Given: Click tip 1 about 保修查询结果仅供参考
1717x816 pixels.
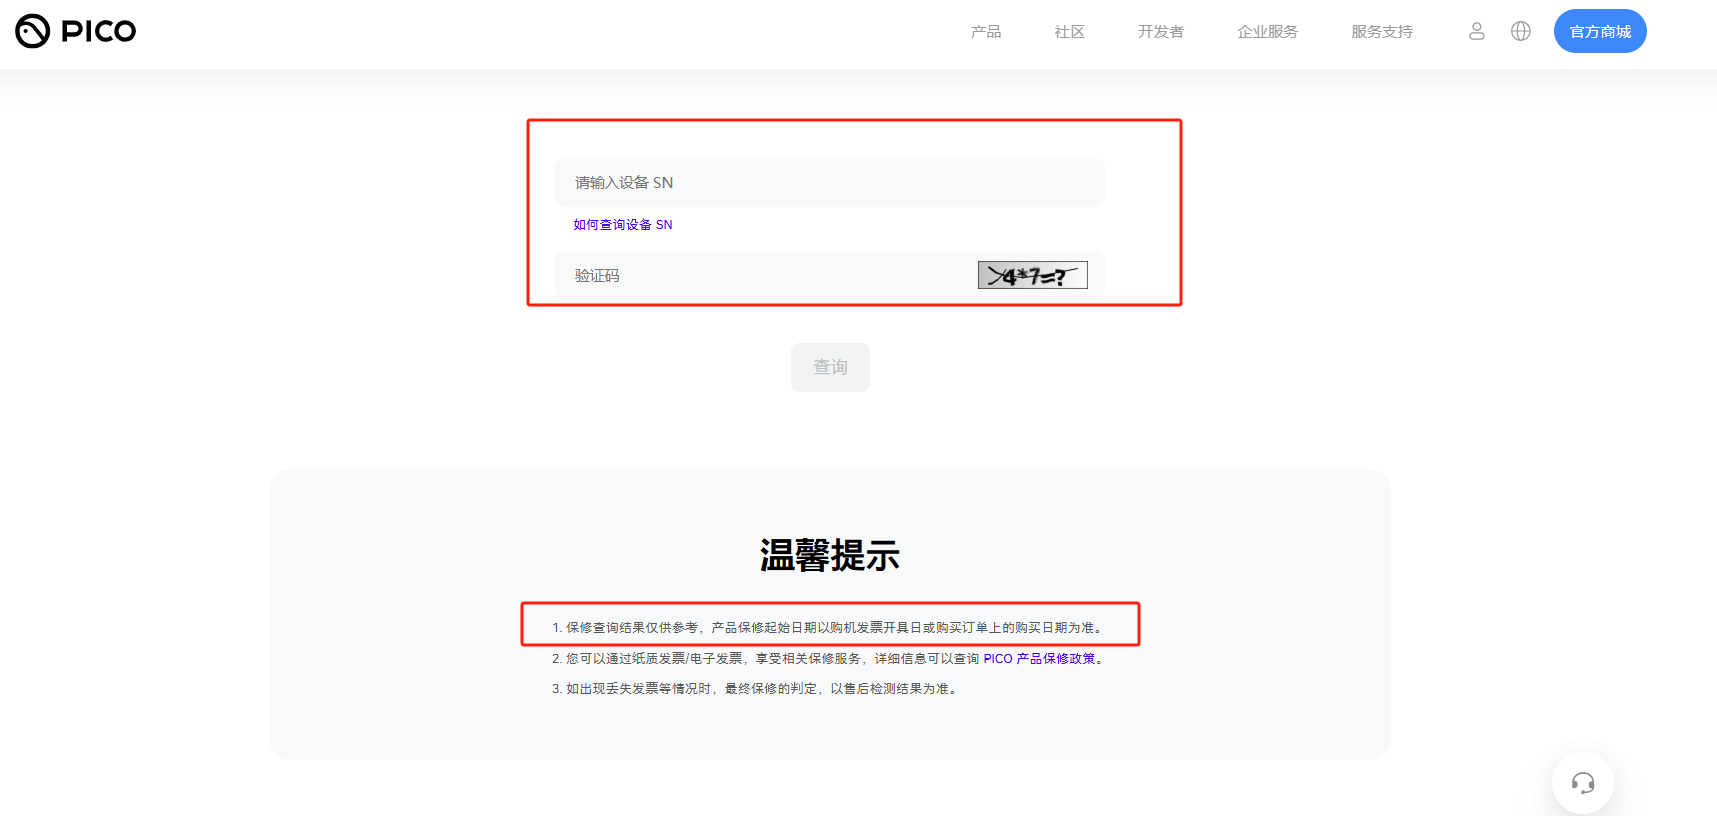Looking at the screenshot, I should 829,628.
